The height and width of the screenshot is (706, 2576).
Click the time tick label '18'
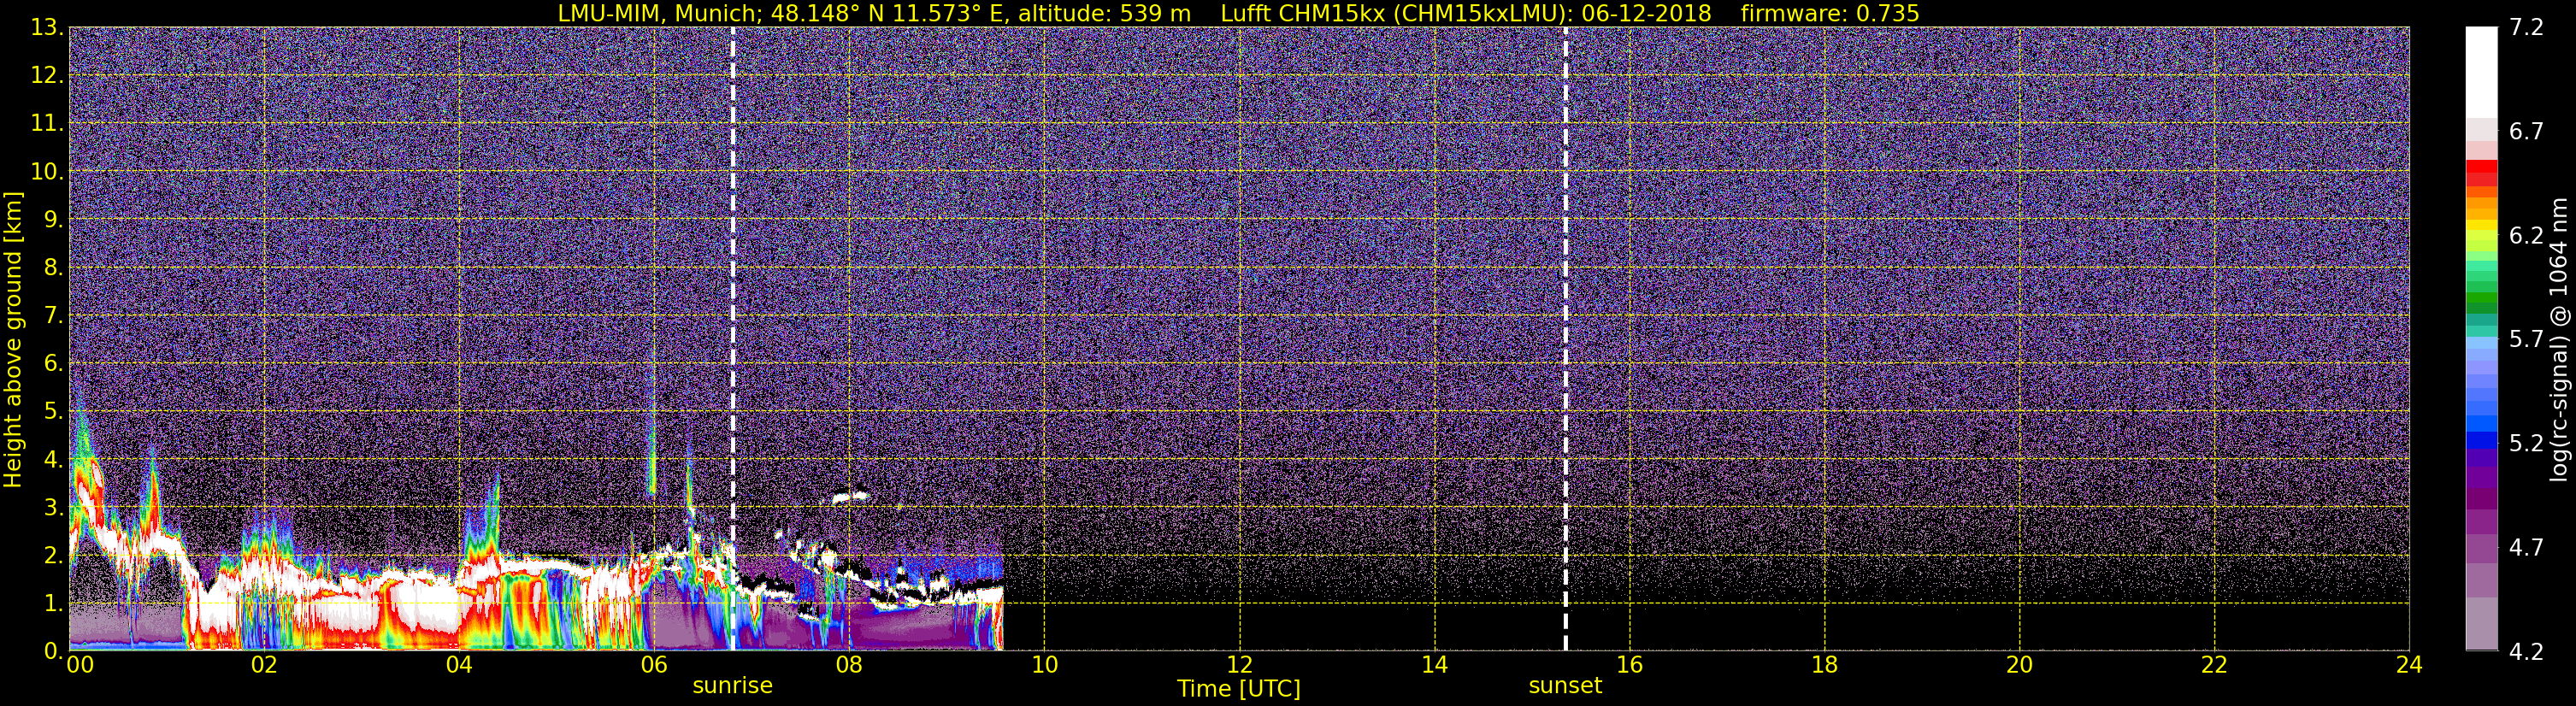(x=1824, y=665)
